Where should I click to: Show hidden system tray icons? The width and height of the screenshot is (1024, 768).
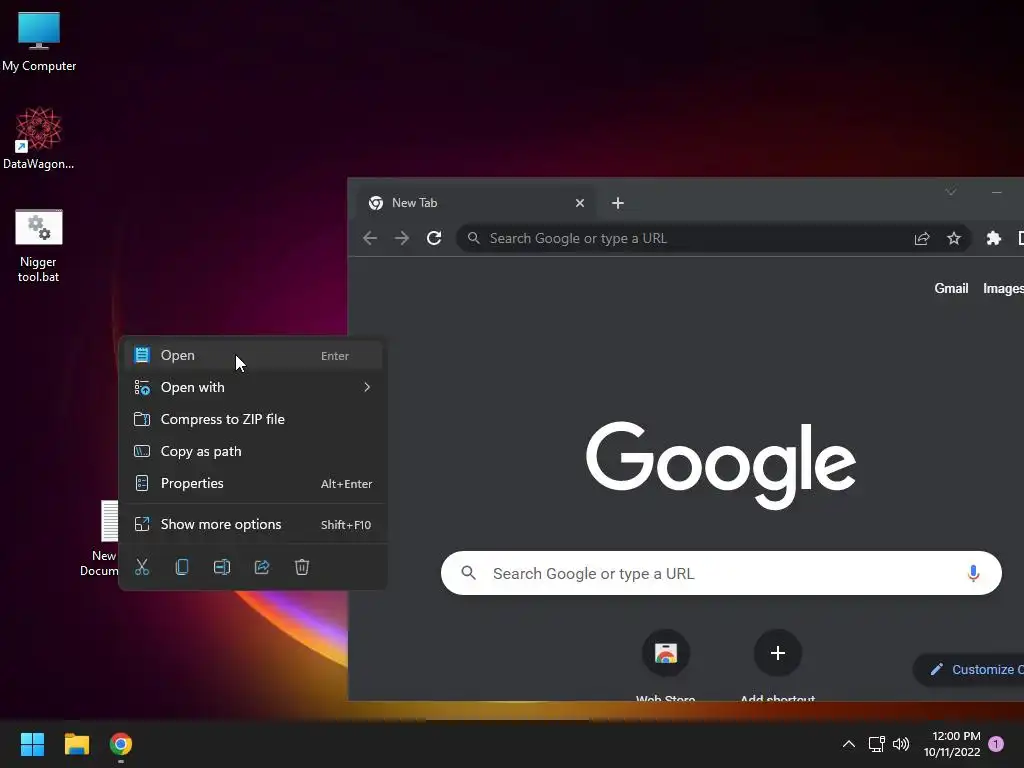(848, 744)
